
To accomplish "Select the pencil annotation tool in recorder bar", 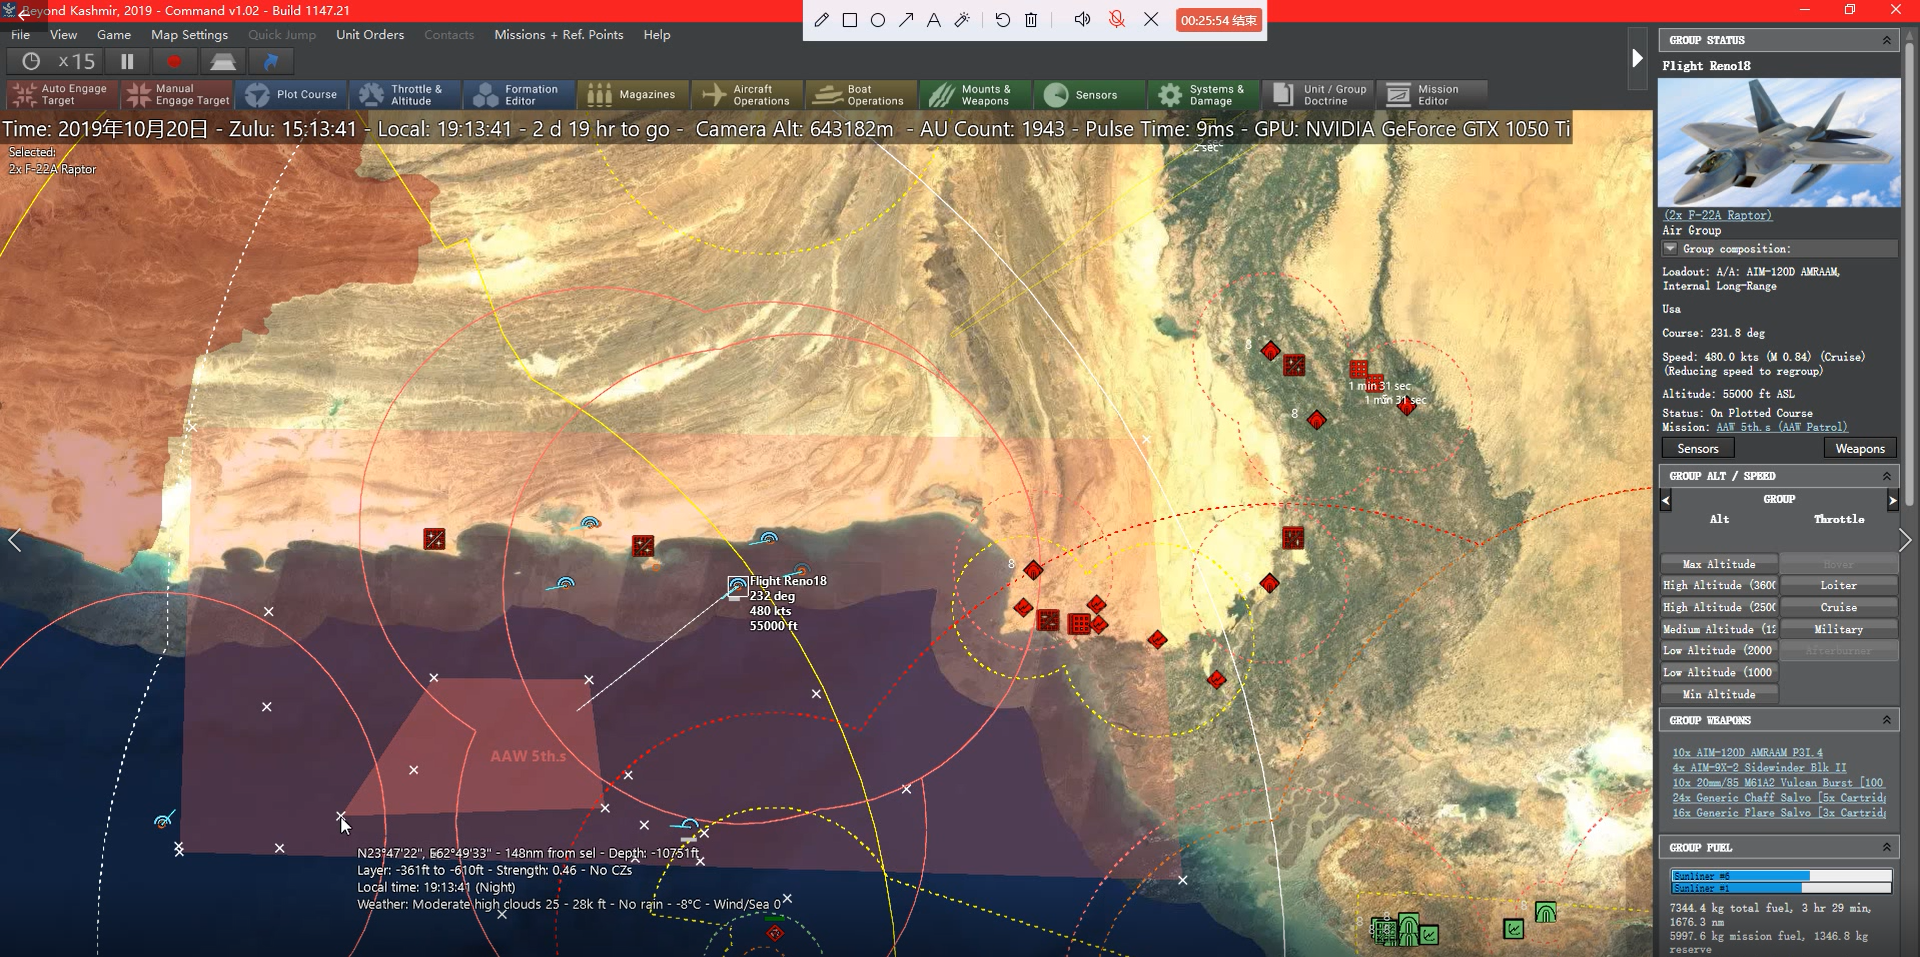I will [822, 19].
